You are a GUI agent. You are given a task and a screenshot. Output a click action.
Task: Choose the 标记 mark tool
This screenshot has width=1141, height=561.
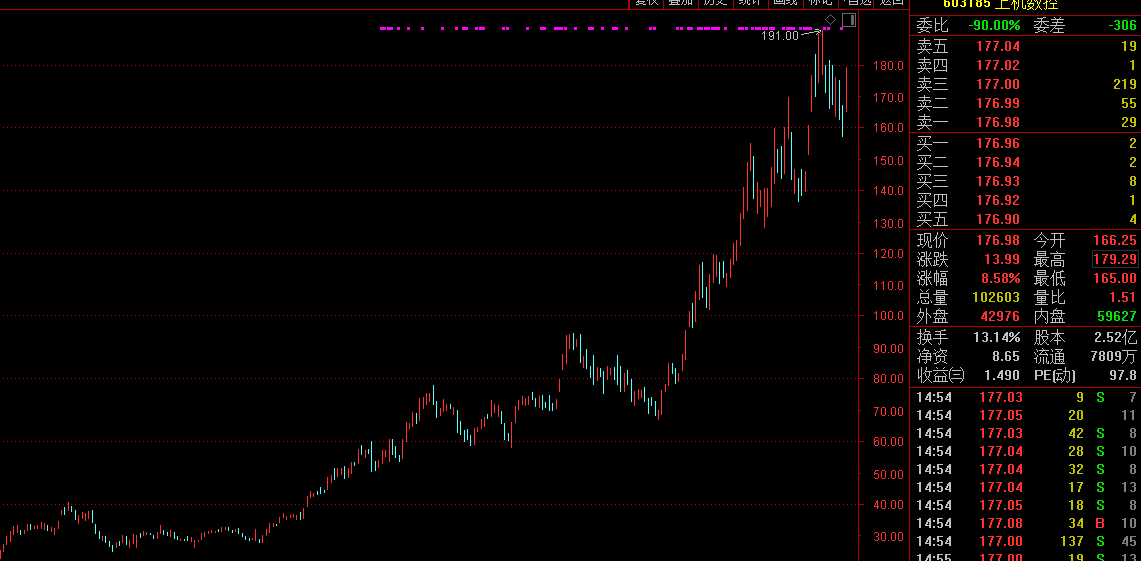coord(820,3)
